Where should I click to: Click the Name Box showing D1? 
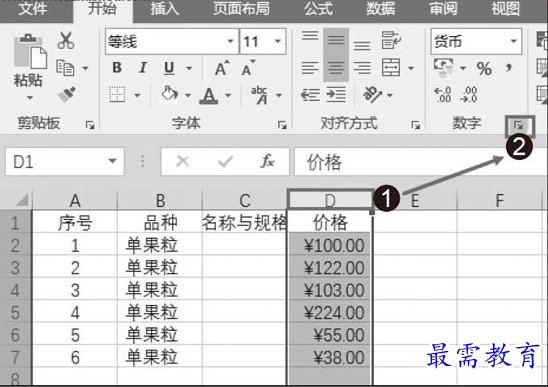pos(65,162)
